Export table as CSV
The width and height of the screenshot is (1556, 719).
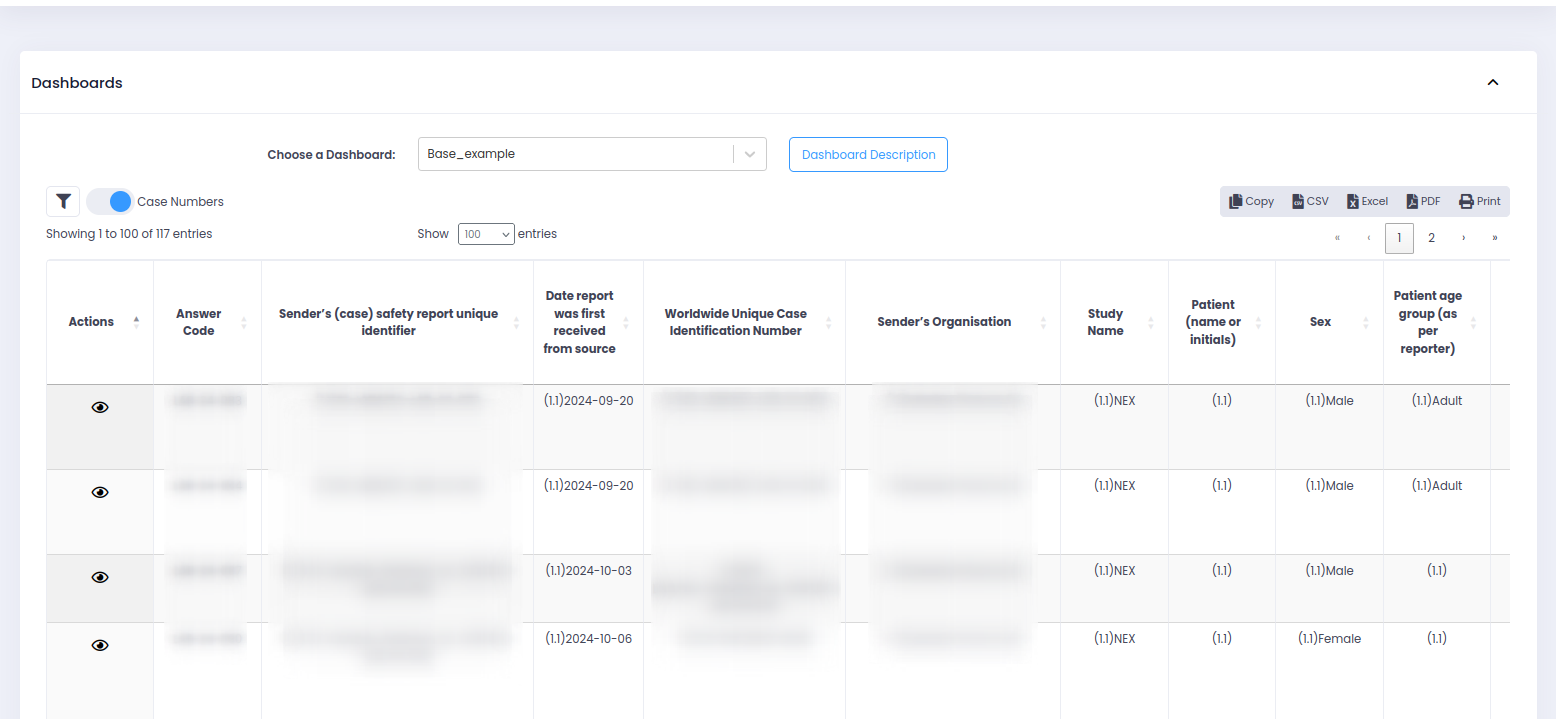pos(1310,201)
